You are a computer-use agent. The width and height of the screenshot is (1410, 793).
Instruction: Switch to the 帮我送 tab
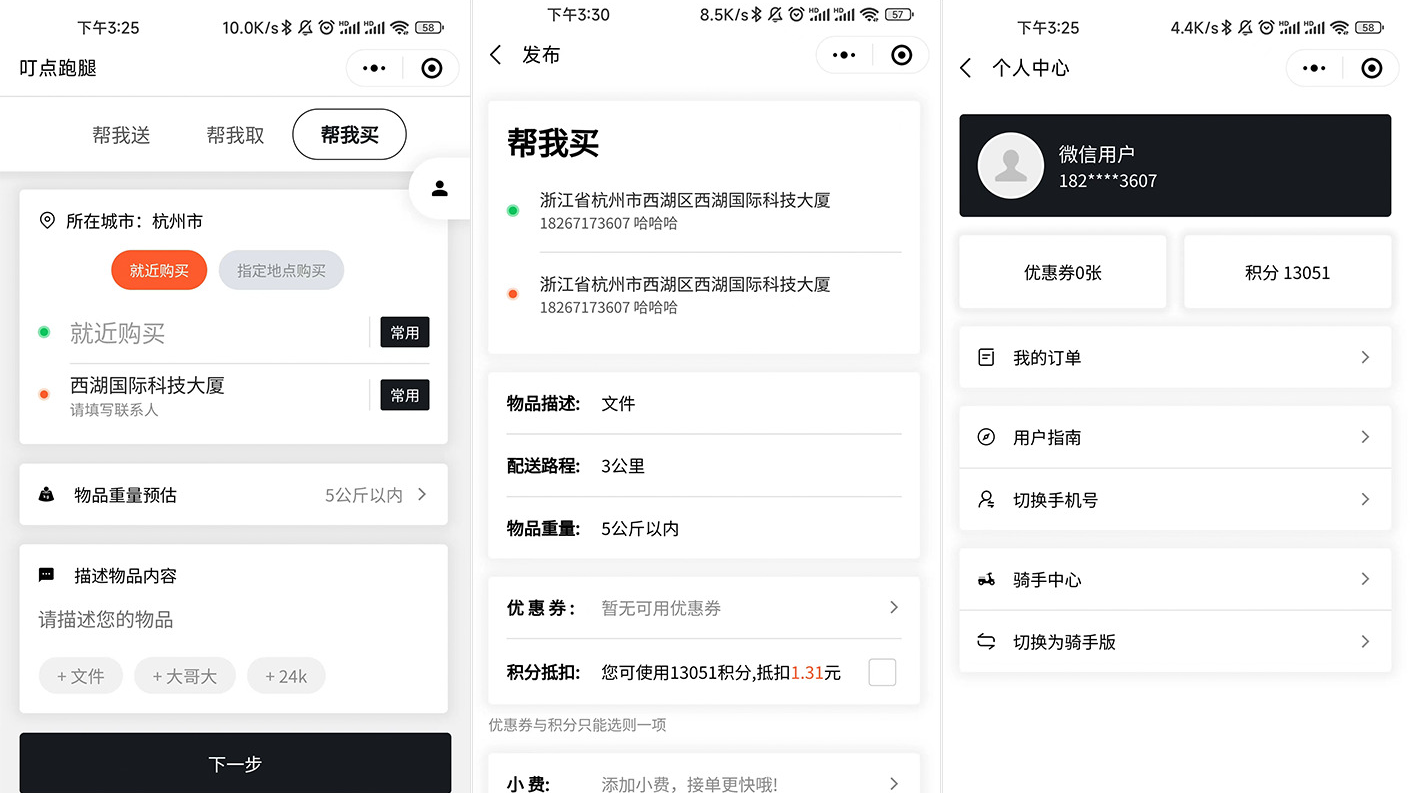click(x=121, y=135)
